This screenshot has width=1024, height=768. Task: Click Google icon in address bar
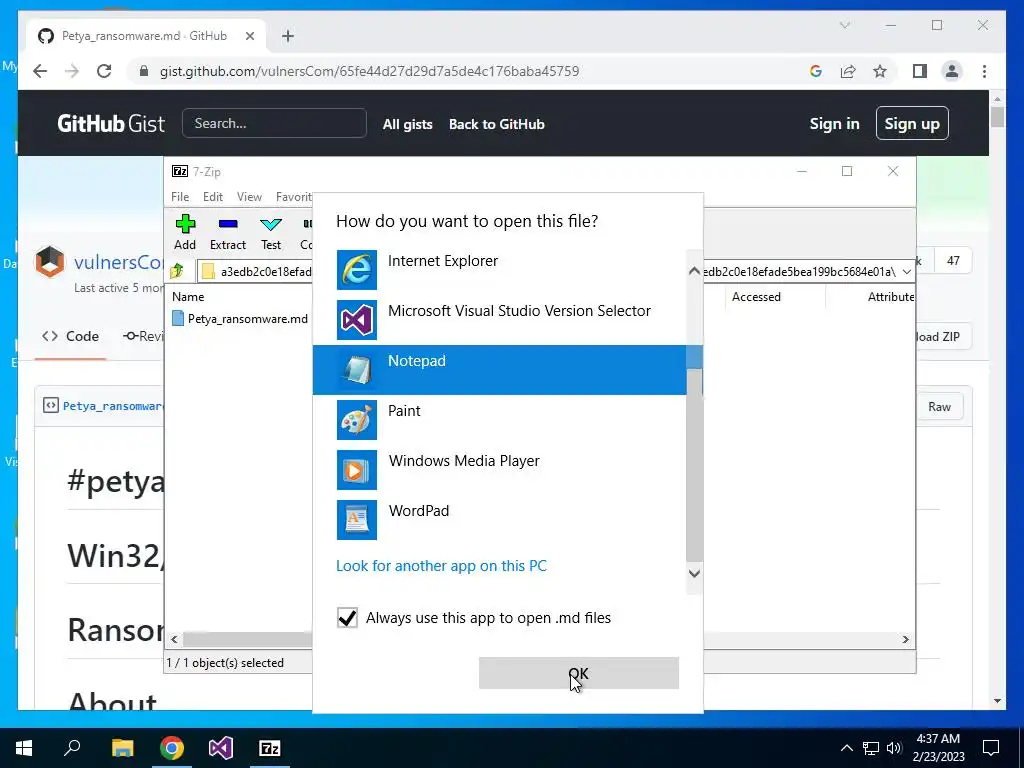point(816,71)
